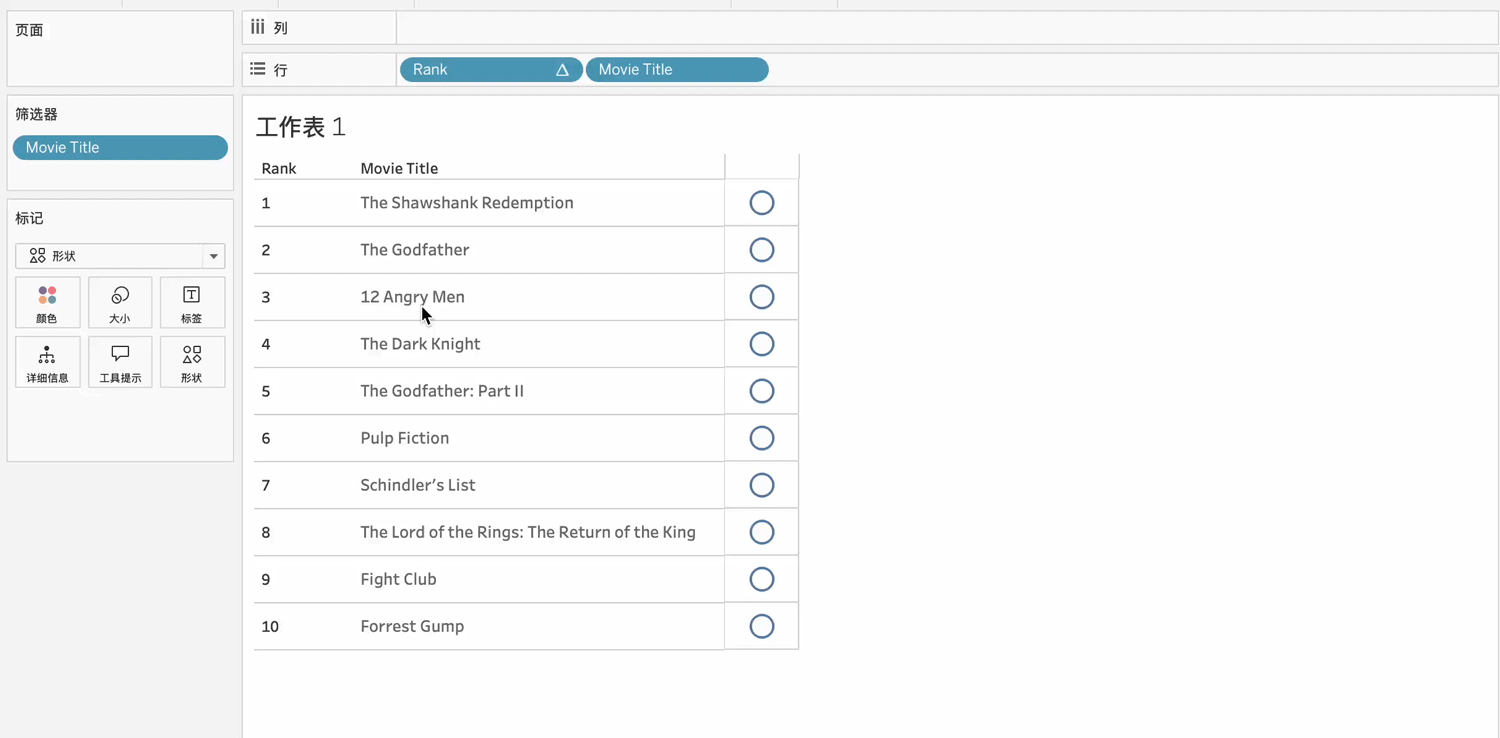Open the Label (标签) marks card
This screenshot has height=738, width=1500.
point(192,303)
